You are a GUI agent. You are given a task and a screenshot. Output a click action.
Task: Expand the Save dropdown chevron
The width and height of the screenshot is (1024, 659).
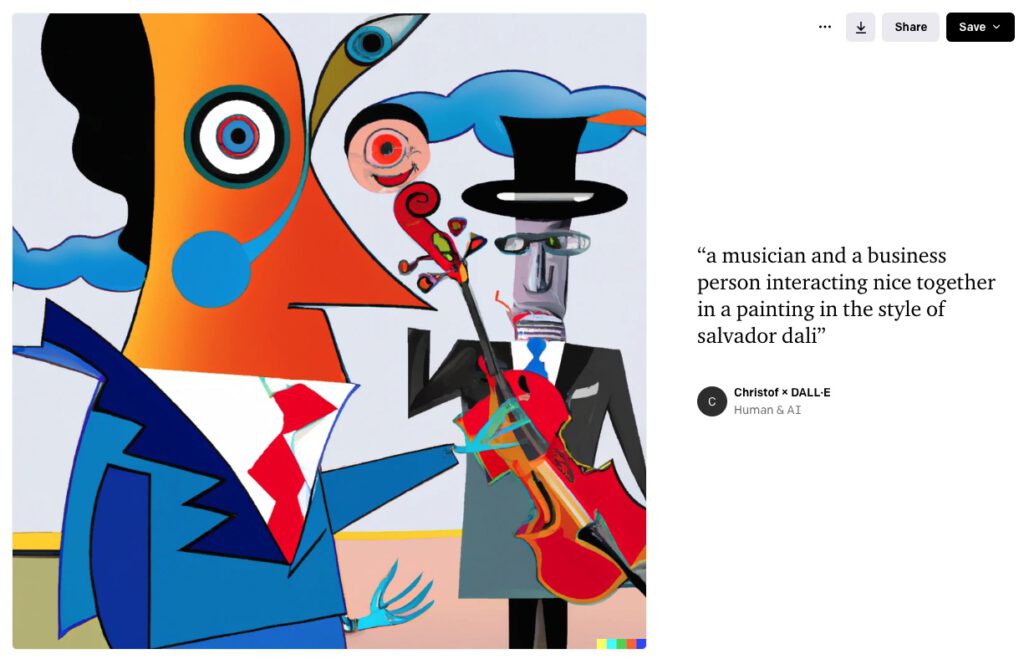coord(997,27)
